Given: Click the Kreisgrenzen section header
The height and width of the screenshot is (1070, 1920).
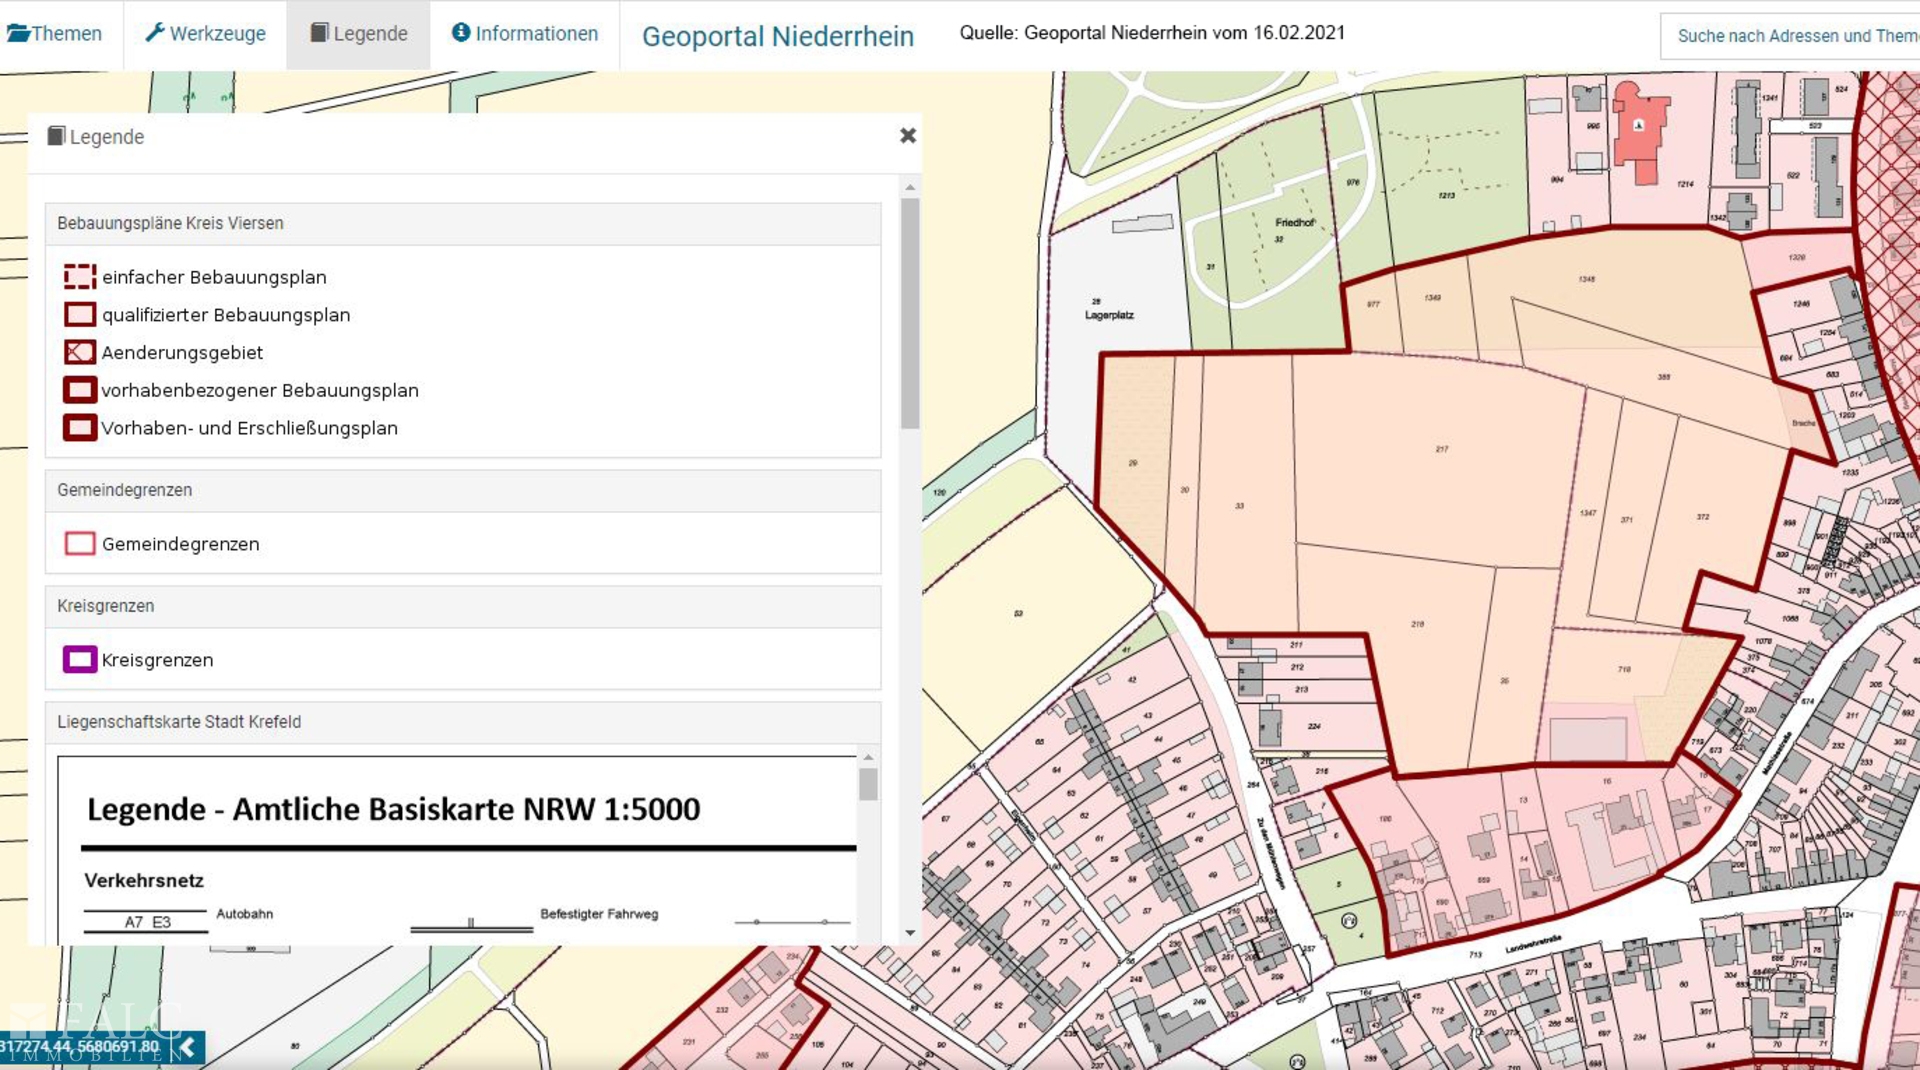Looking at the screenshot, I should (463, 607).
